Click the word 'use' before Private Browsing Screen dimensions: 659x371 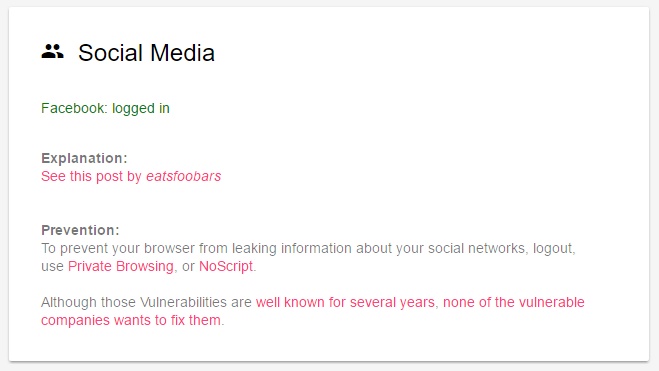coord(52,267)
